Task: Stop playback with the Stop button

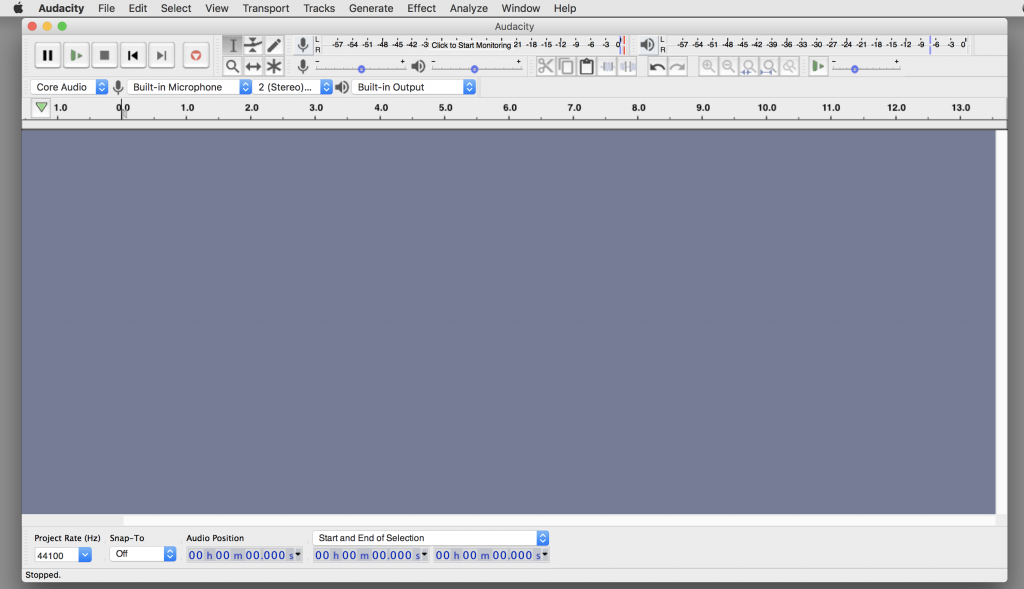Action: coord(104,56)
